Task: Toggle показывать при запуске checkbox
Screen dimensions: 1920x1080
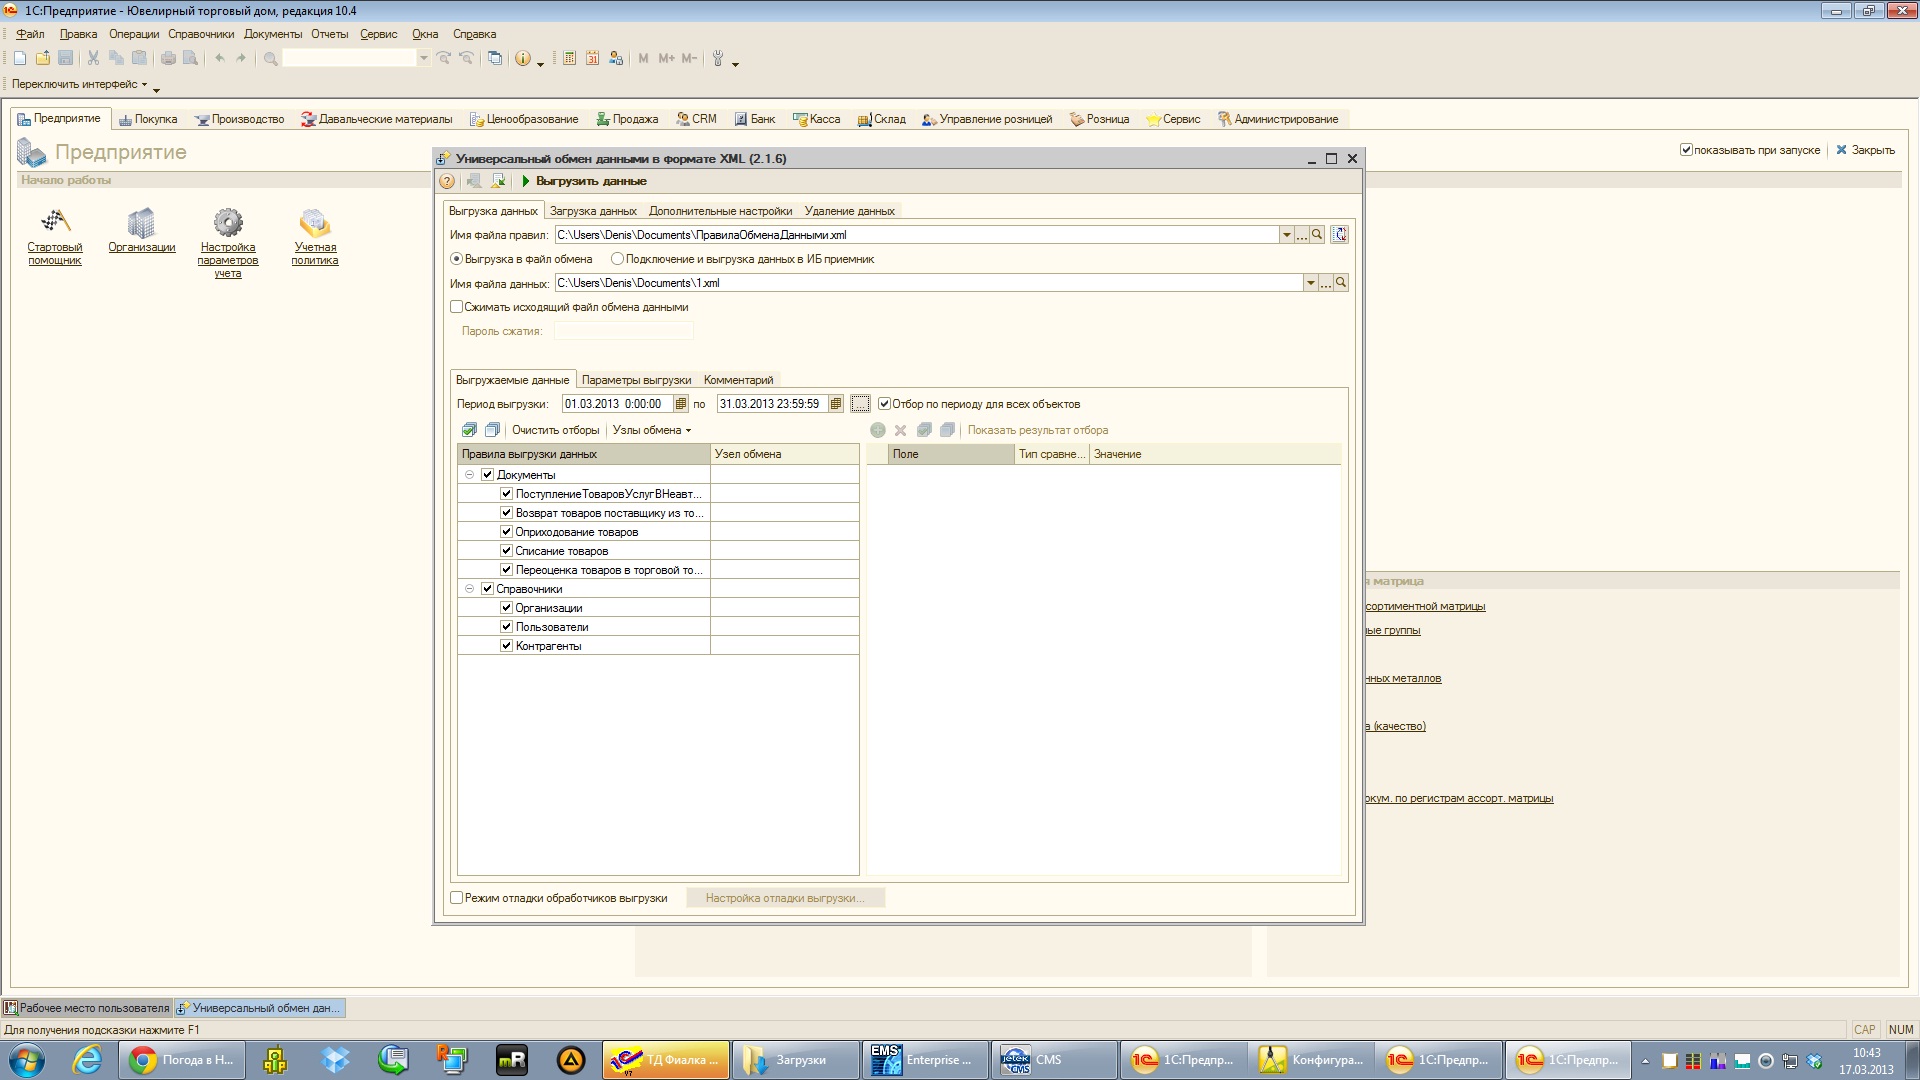Action: pyautogui.click(x=1686, y=150)
